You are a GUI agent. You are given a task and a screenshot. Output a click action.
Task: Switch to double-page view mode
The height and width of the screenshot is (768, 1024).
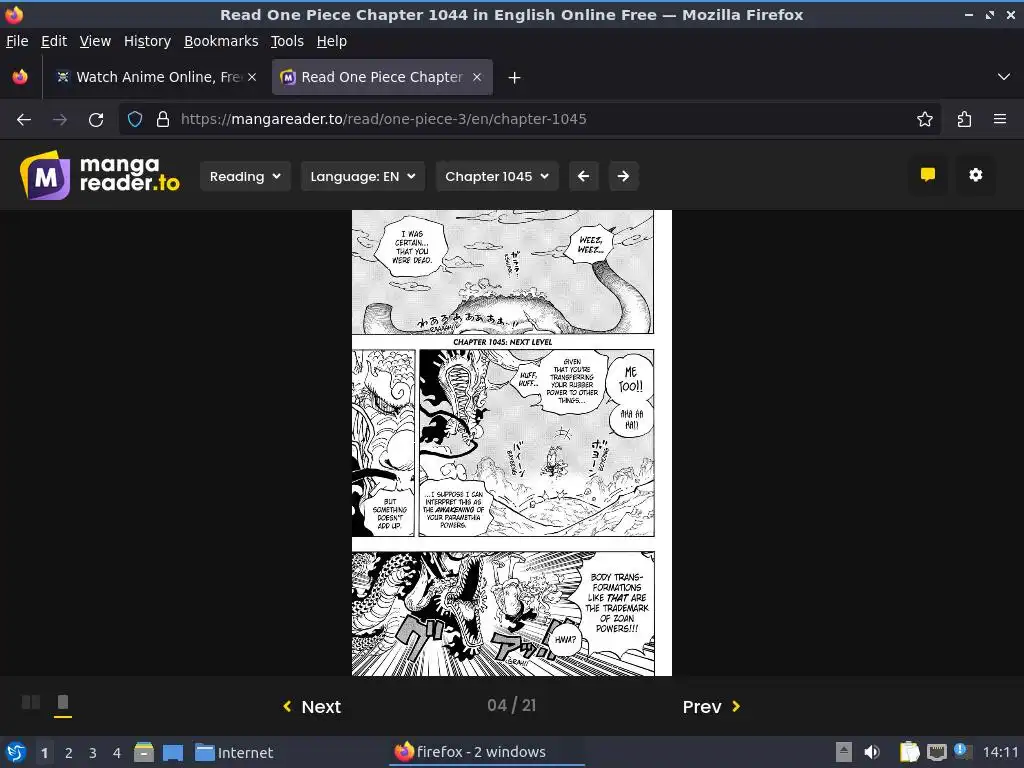(x=31, y=702)
